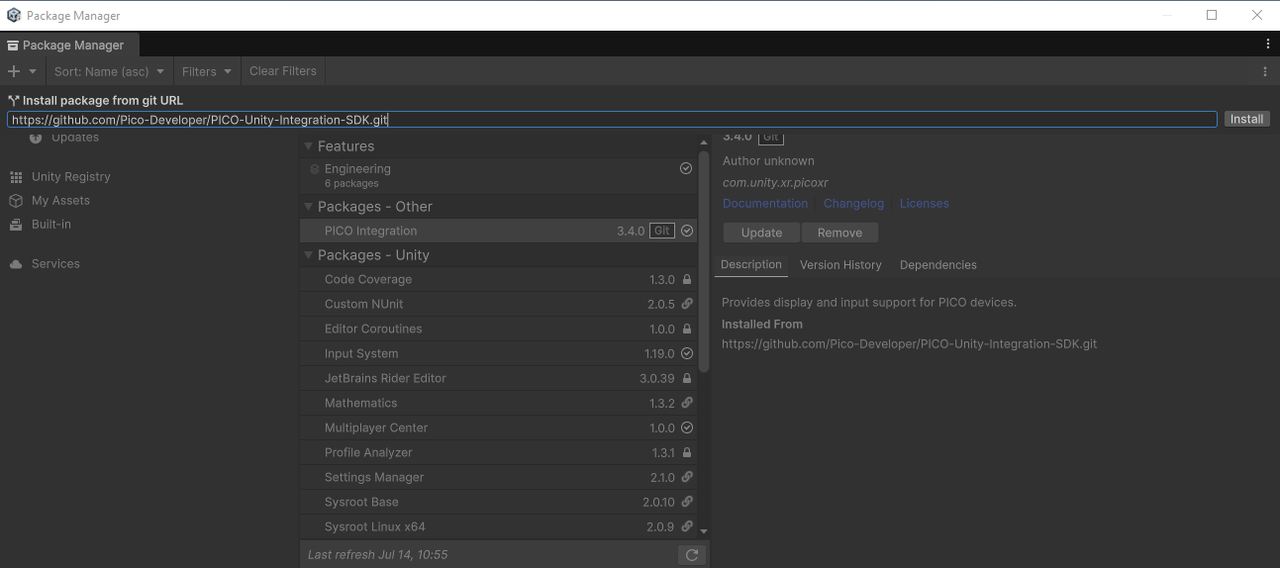Click the Clear Filters button
Screen dimensions: 1280x568
click(x=283, y=71)
